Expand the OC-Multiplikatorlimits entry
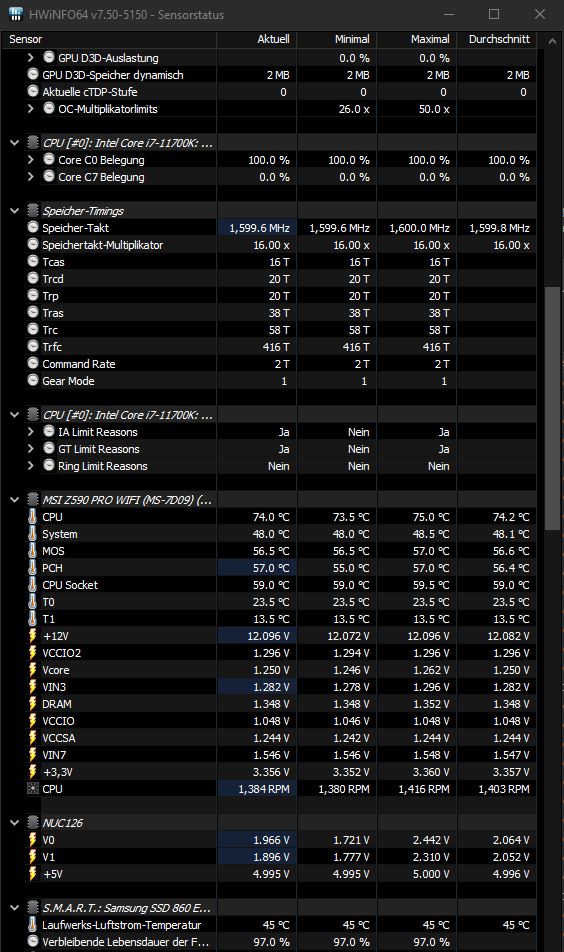The height and width of the screenshot is (952, 564). pos(30,109)
